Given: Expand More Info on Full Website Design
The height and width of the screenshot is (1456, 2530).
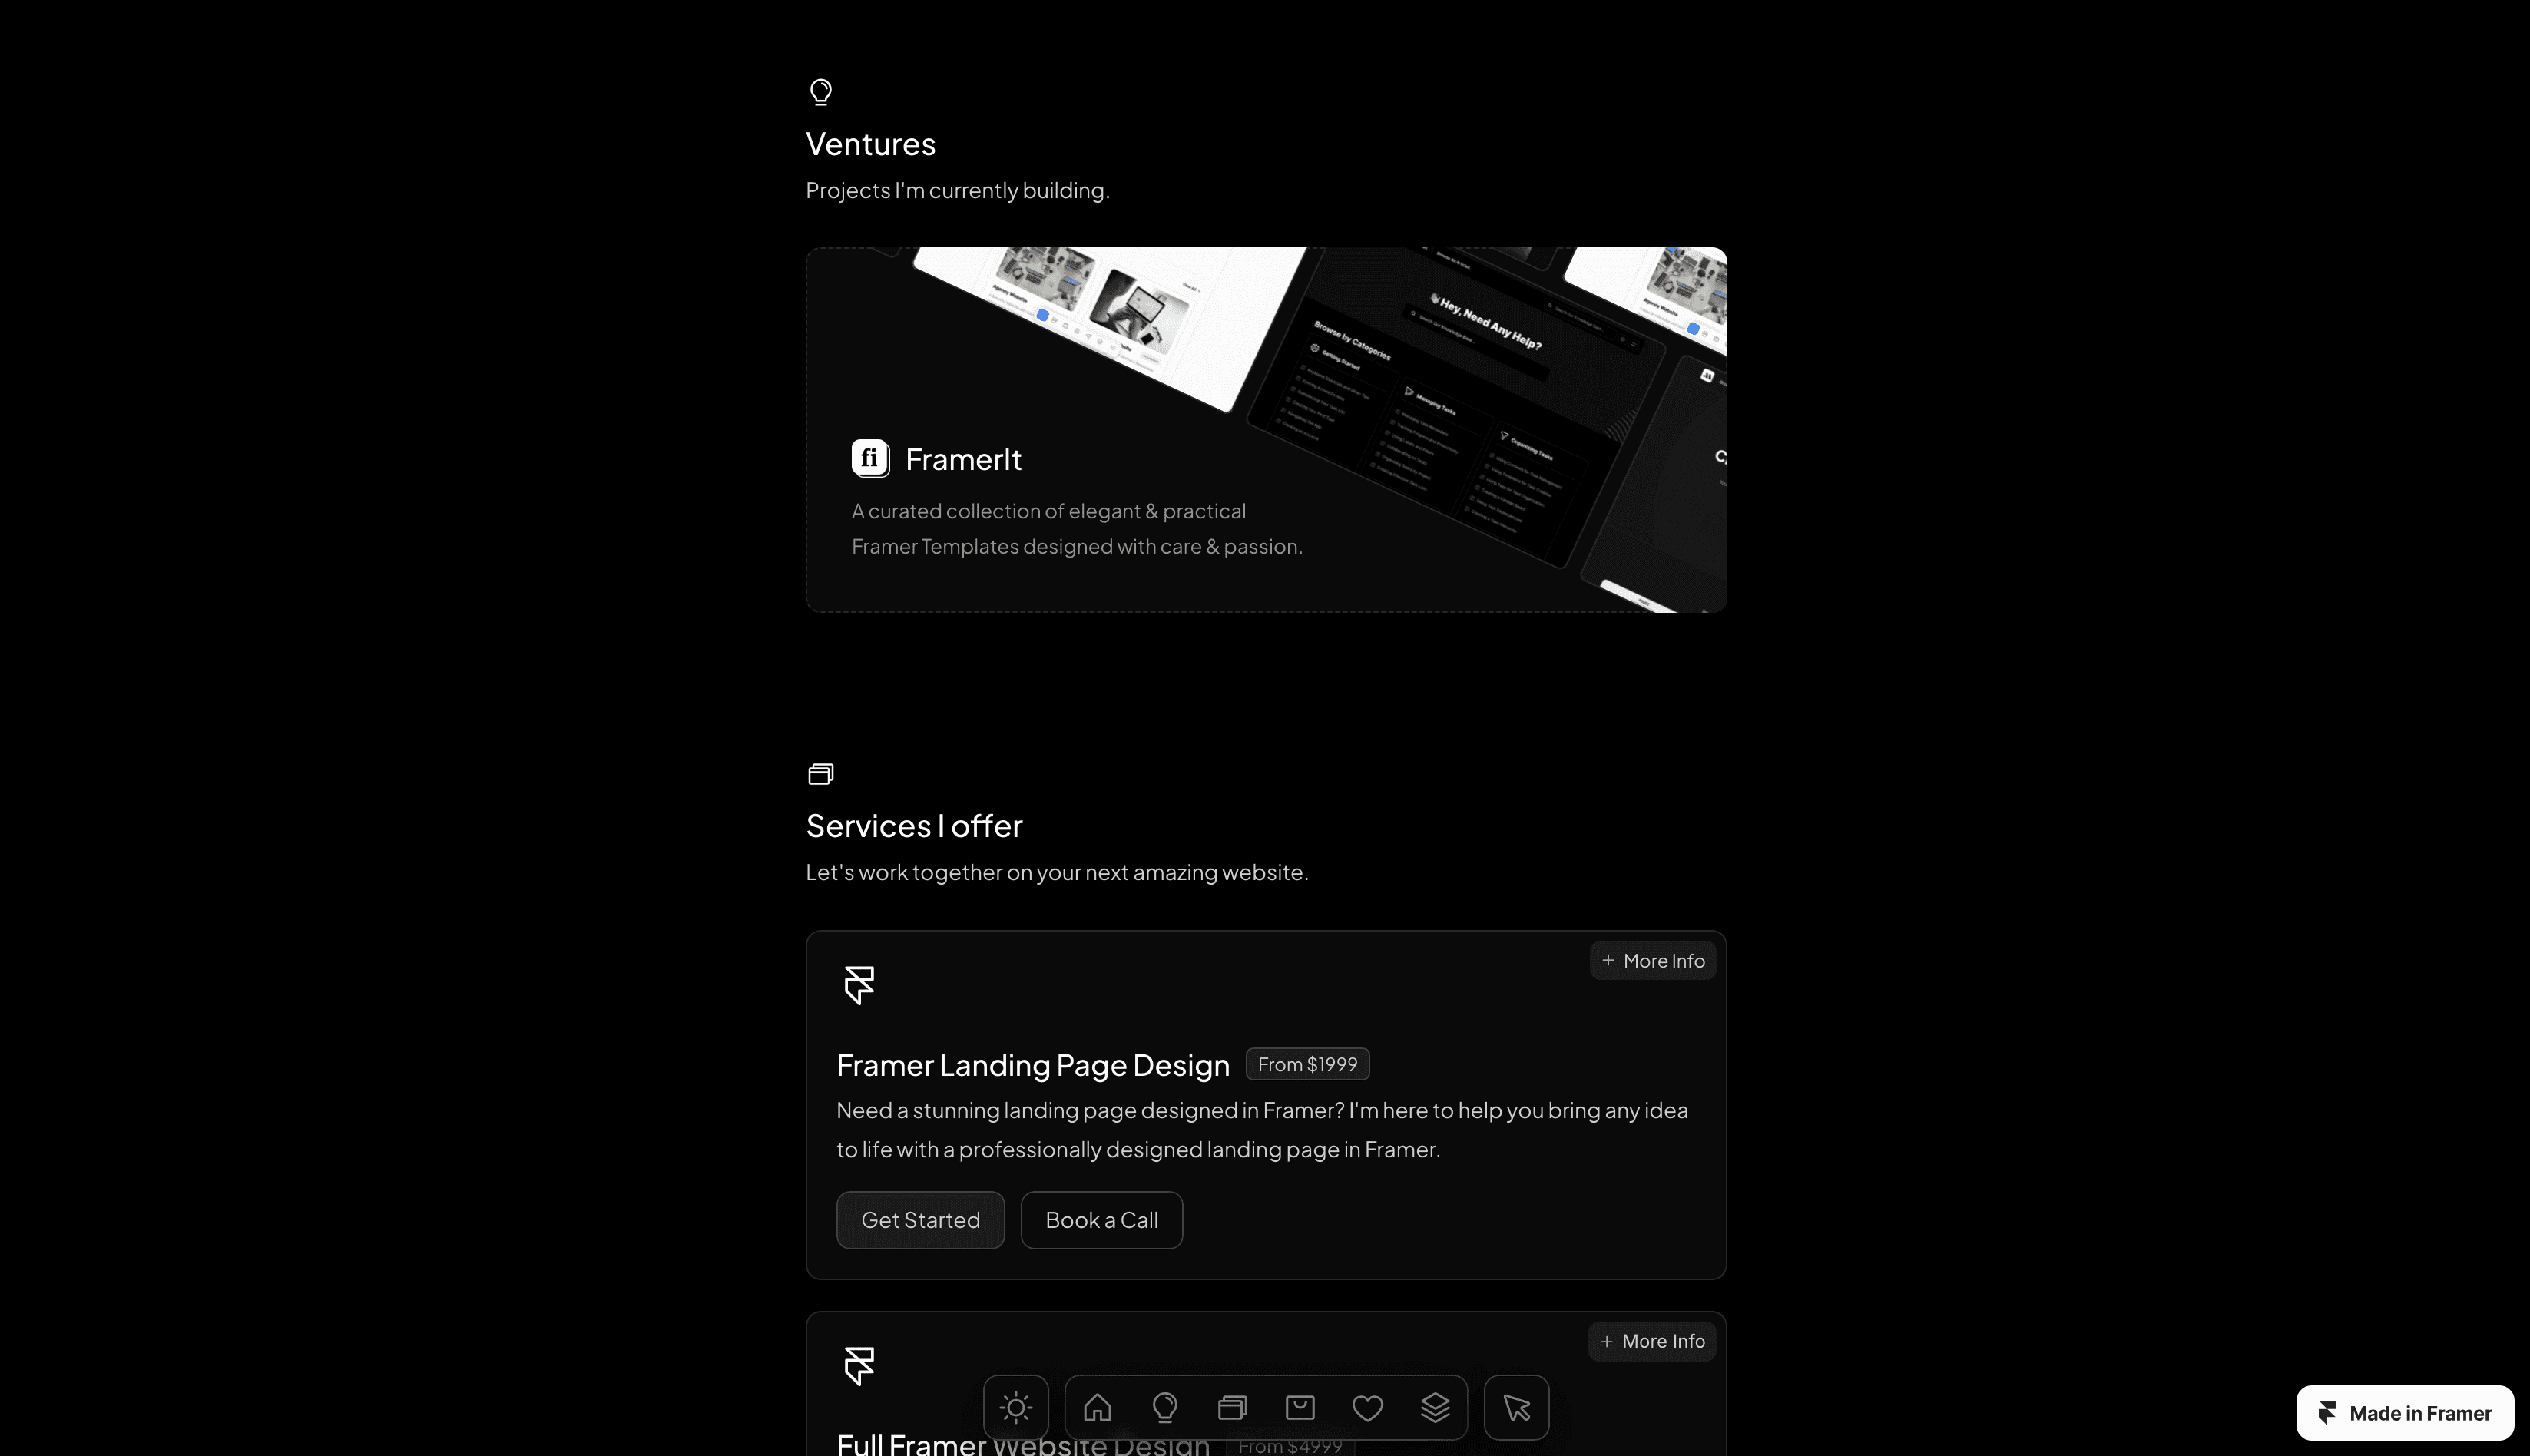Looking at the screenshot, I should (1652, 1341).
